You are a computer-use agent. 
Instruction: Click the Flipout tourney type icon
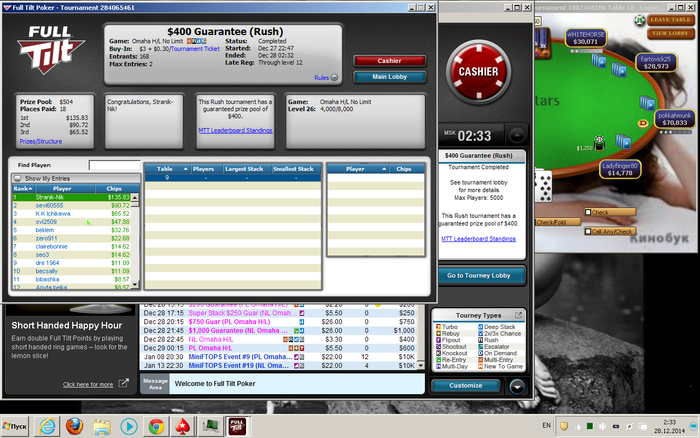[438, 340]
